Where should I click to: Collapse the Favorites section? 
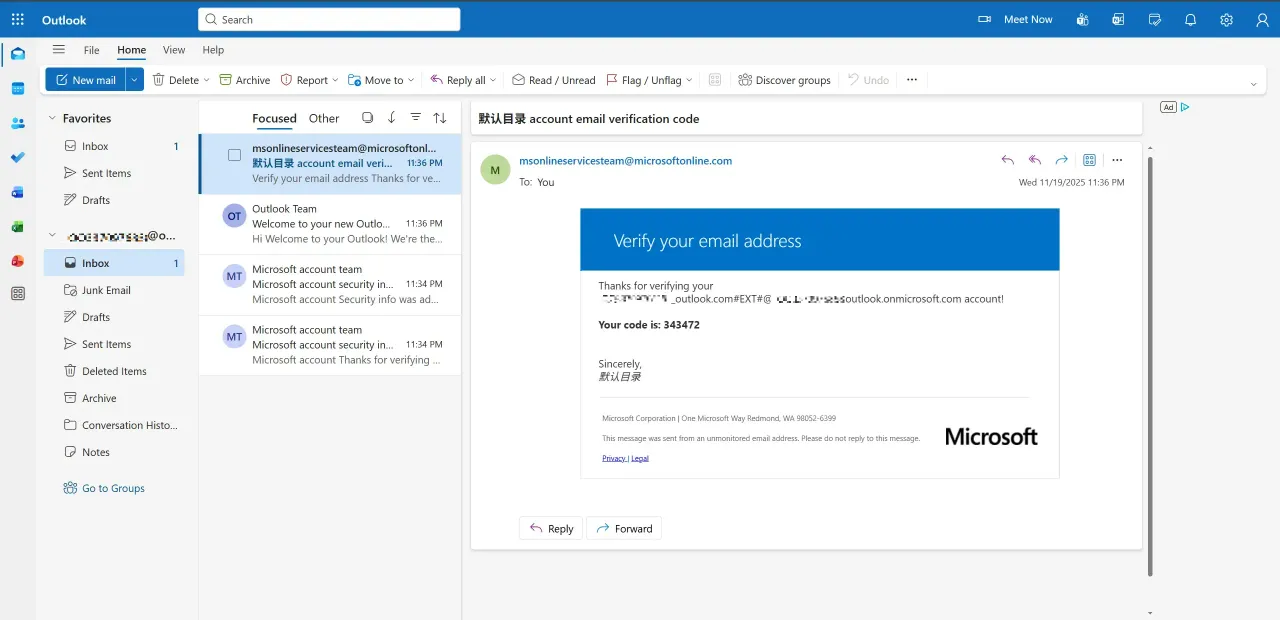[x=52, y=118]
